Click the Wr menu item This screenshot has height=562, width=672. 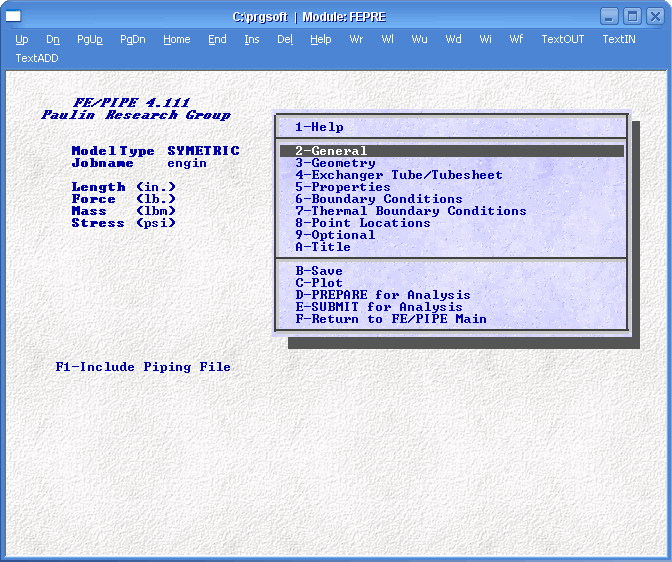coord(356,39)
